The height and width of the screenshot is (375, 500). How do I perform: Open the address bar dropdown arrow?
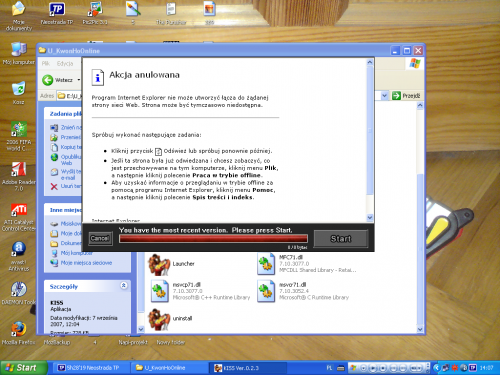click(x=384, y=96)
